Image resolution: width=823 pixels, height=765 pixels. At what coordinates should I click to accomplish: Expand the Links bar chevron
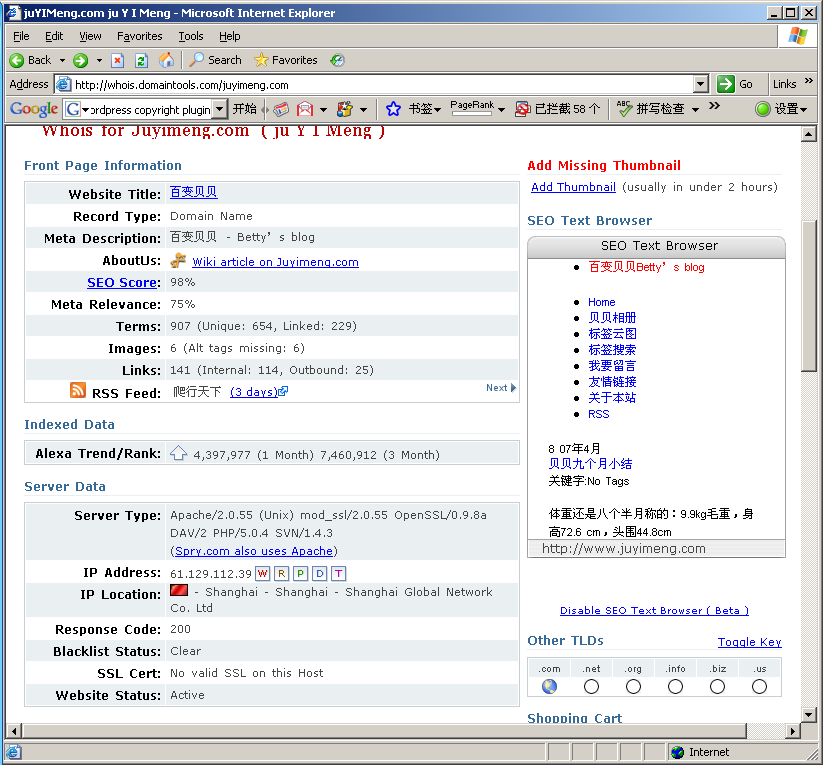pyautogui.click(x=808, y=80)
